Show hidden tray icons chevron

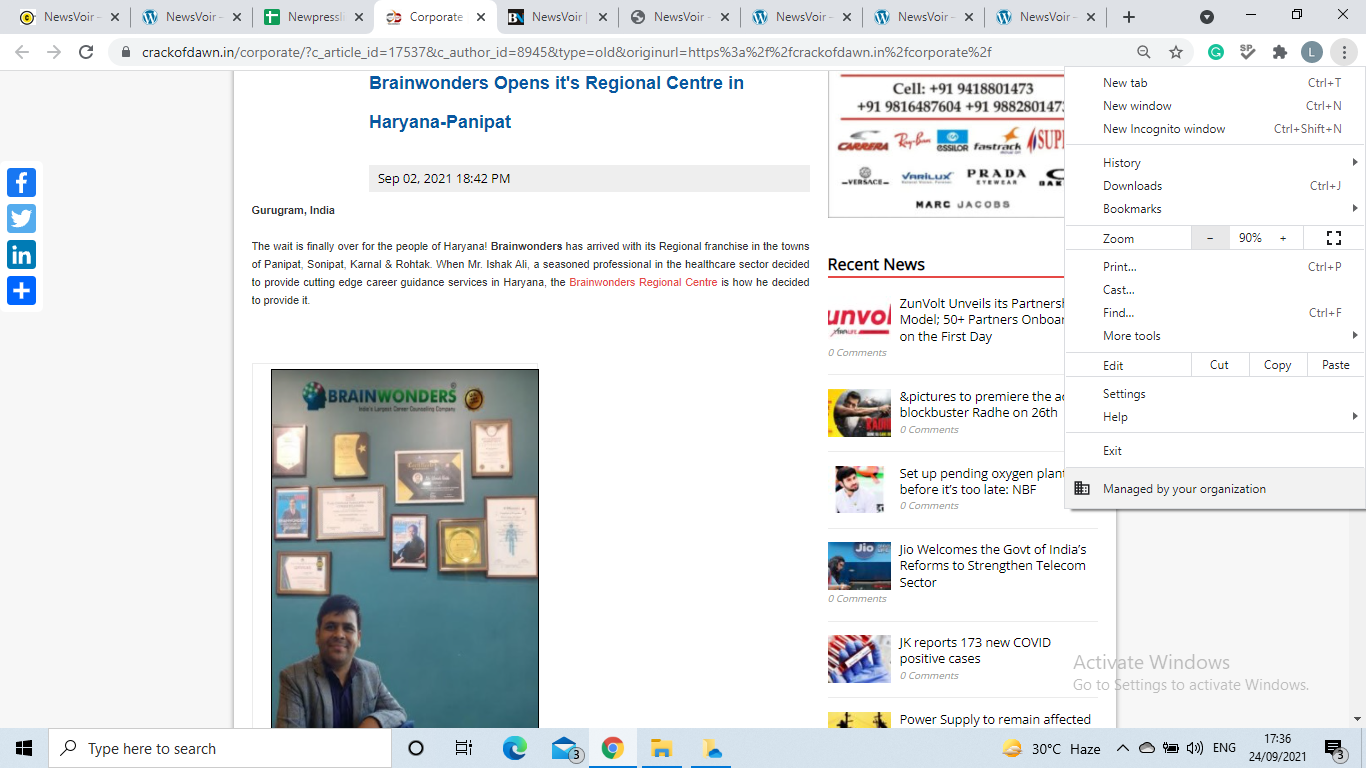coord(1122,748)
